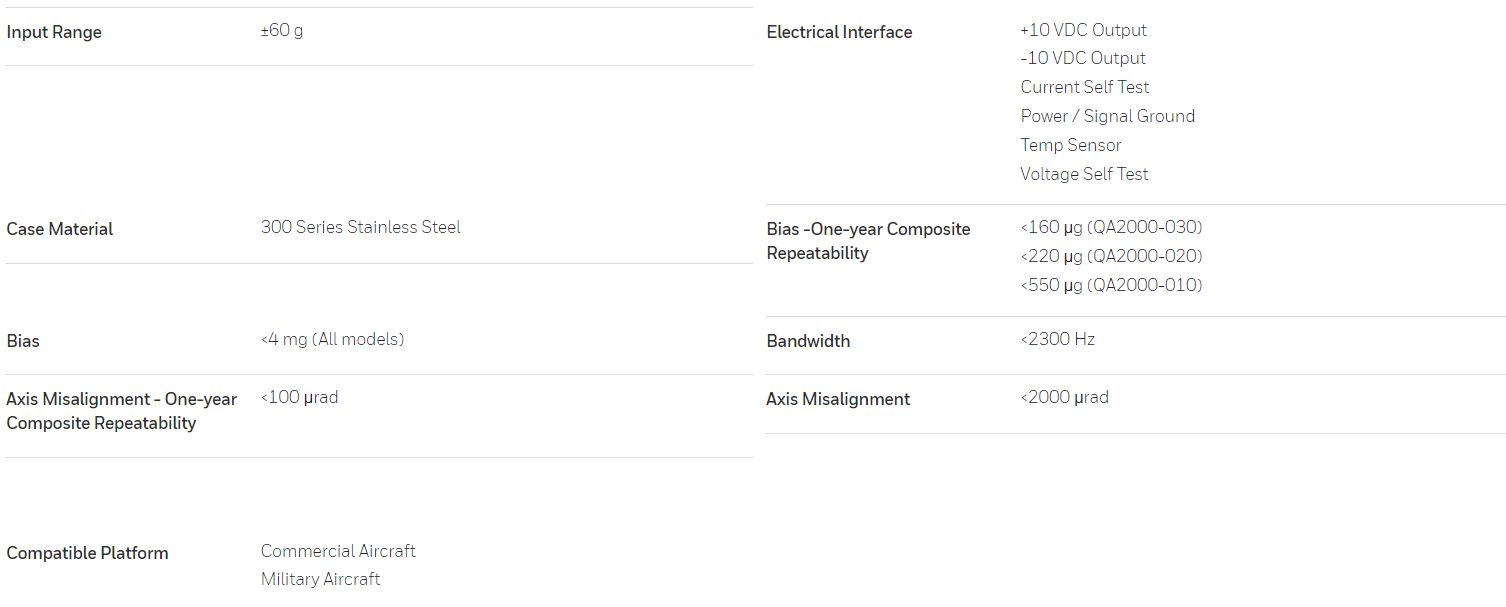
Task: Select the <160 µg (QA2000-030) value
Action: (1112, 227)
